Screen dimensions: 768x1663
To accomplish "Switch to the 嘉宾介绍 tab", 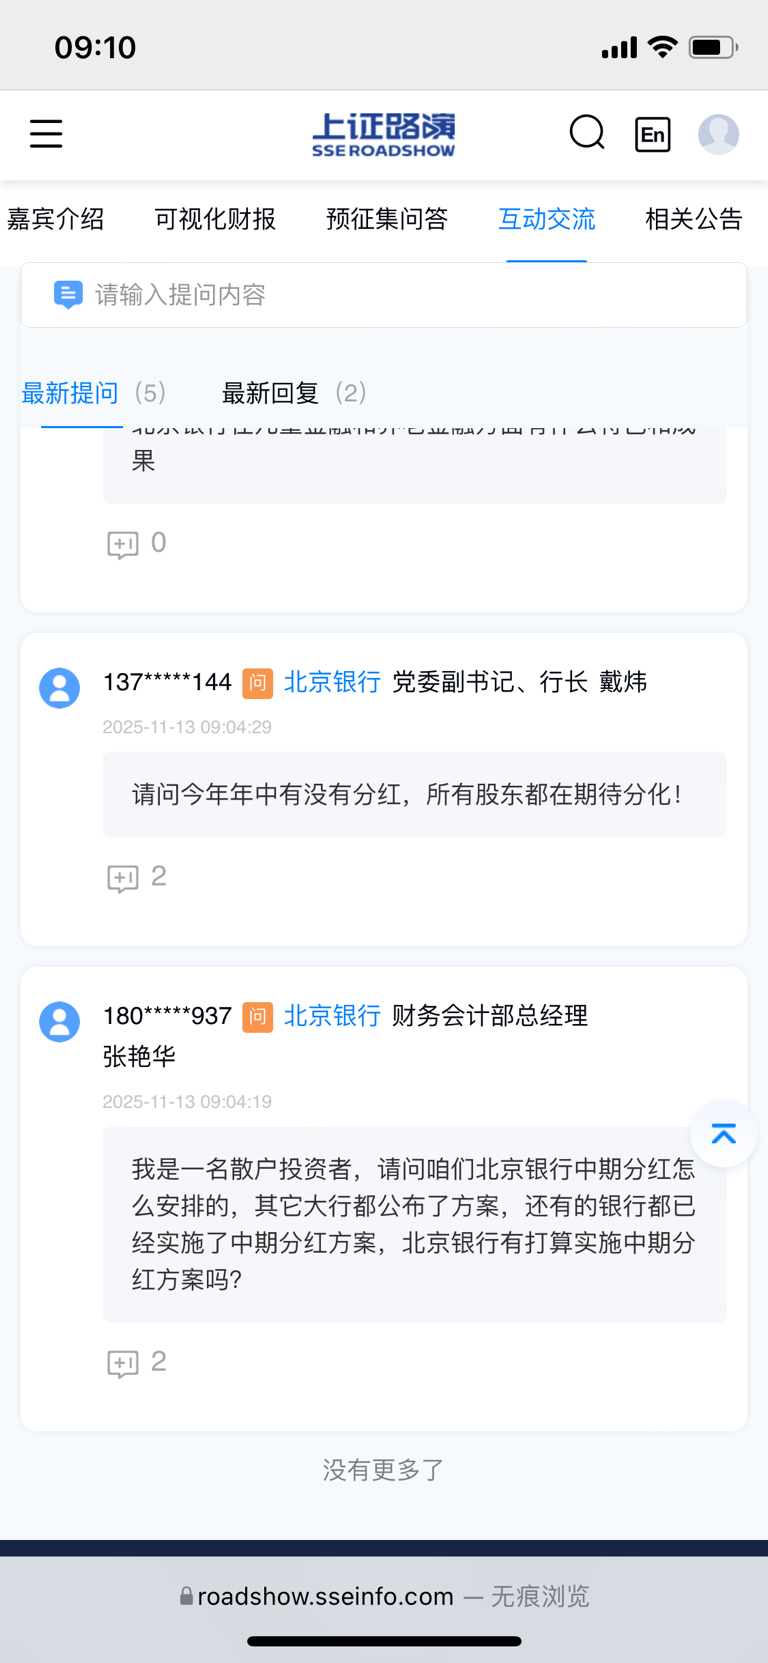I will 55,220.
